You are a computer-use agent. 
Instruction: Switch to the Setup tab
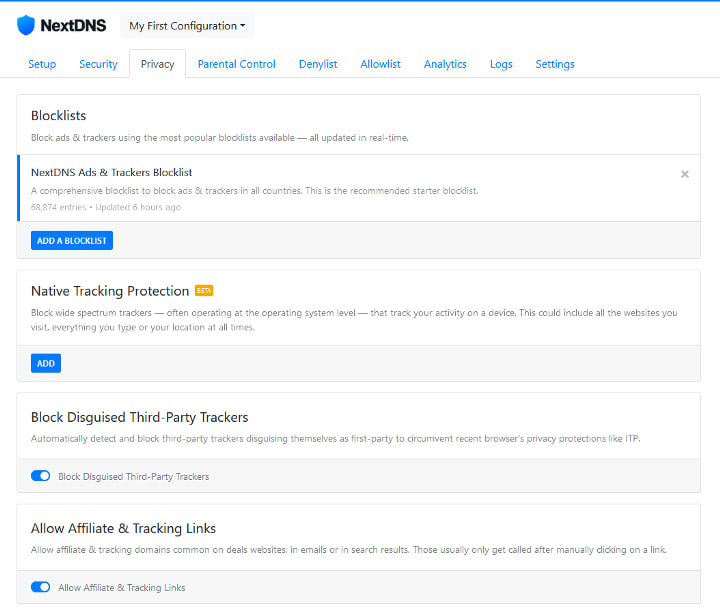[x=42, y=64]
